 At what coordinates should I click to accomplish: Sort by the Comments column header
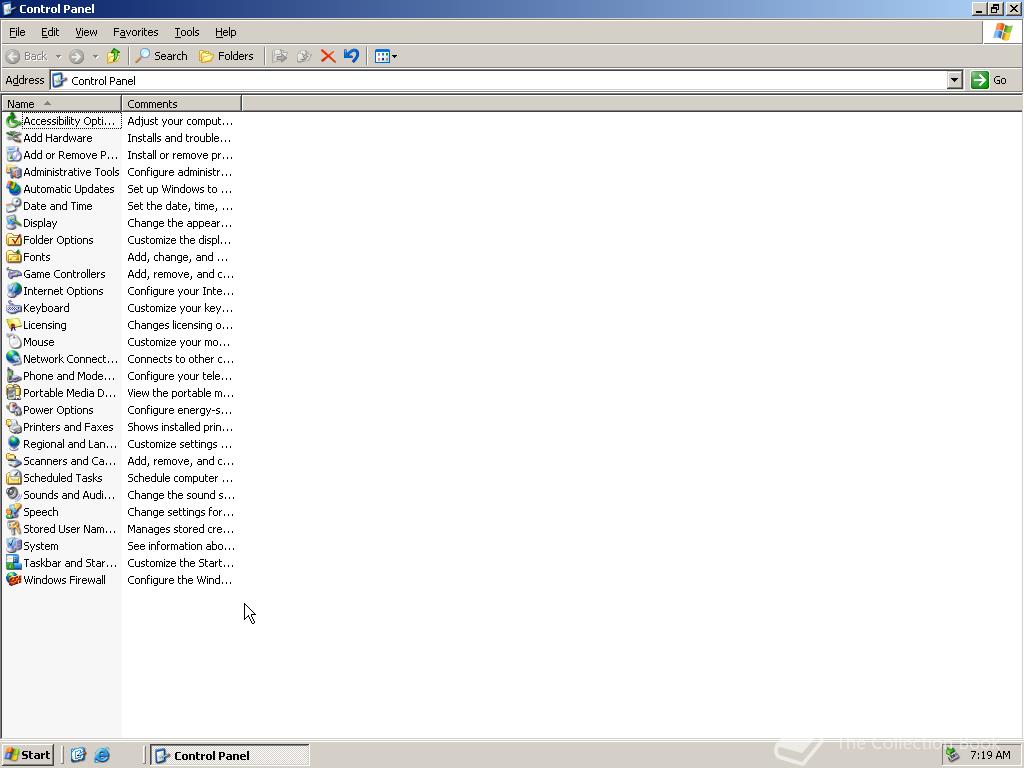coord(182,104)
